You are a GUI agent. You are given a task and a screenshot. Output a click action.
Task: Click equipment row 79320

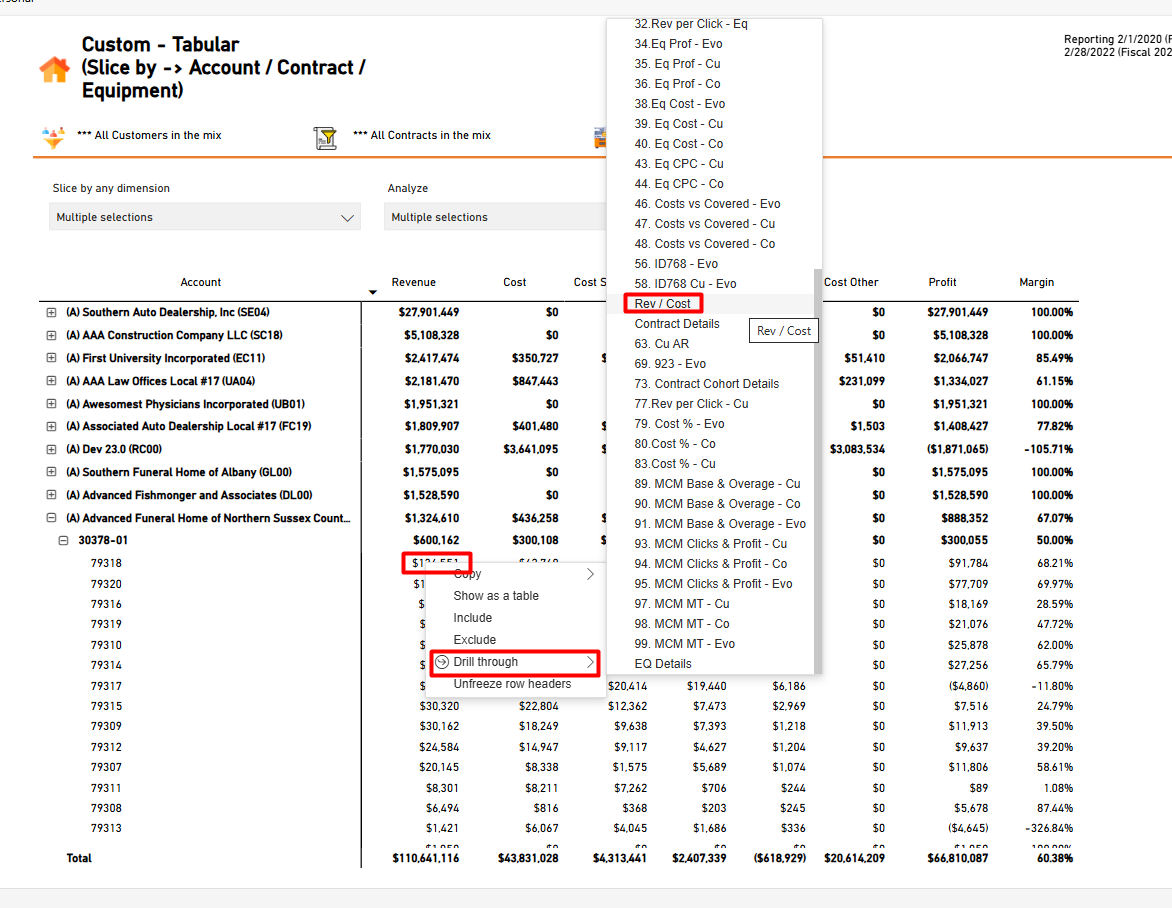(106, 584)
